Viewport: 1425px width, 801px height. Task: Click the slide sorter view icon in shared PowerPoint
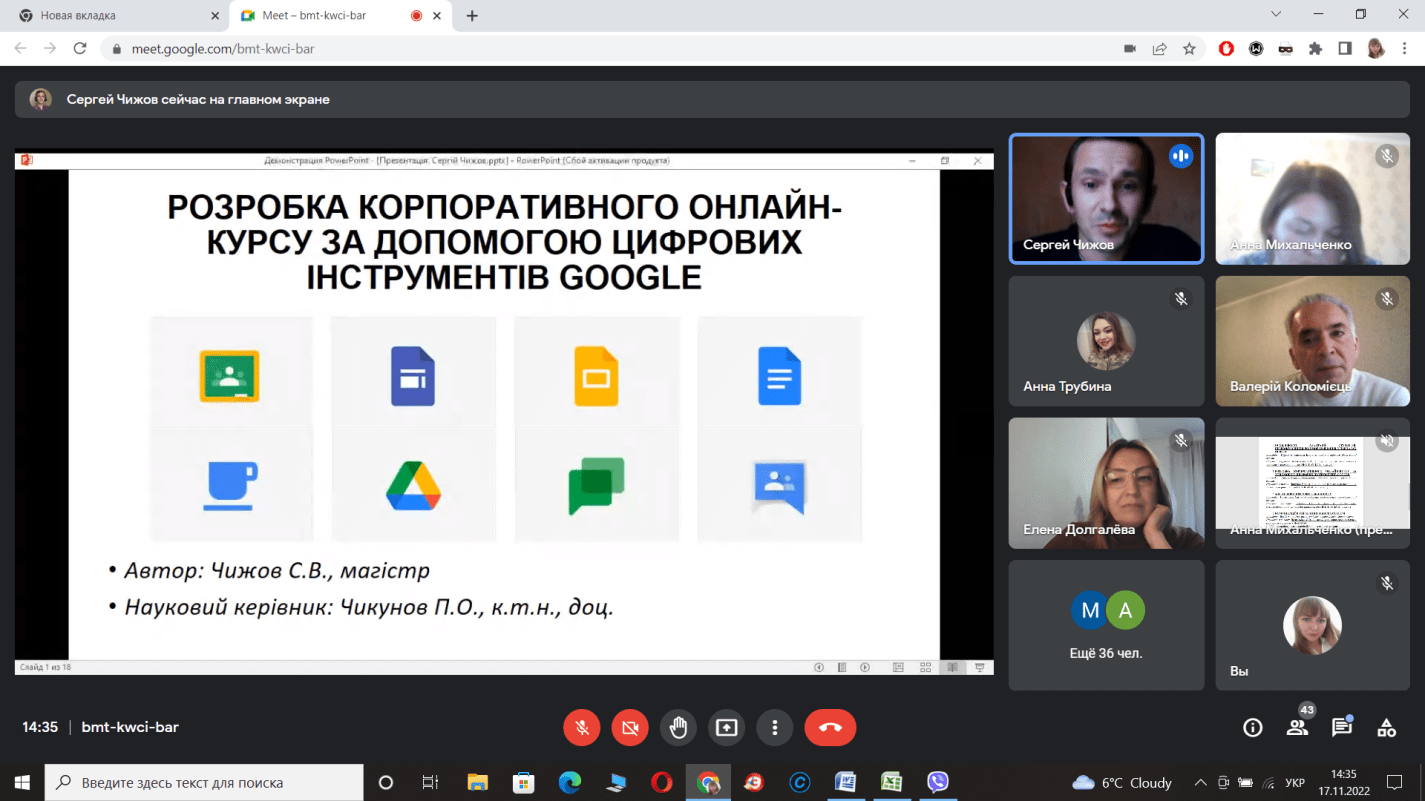point(925,667)
